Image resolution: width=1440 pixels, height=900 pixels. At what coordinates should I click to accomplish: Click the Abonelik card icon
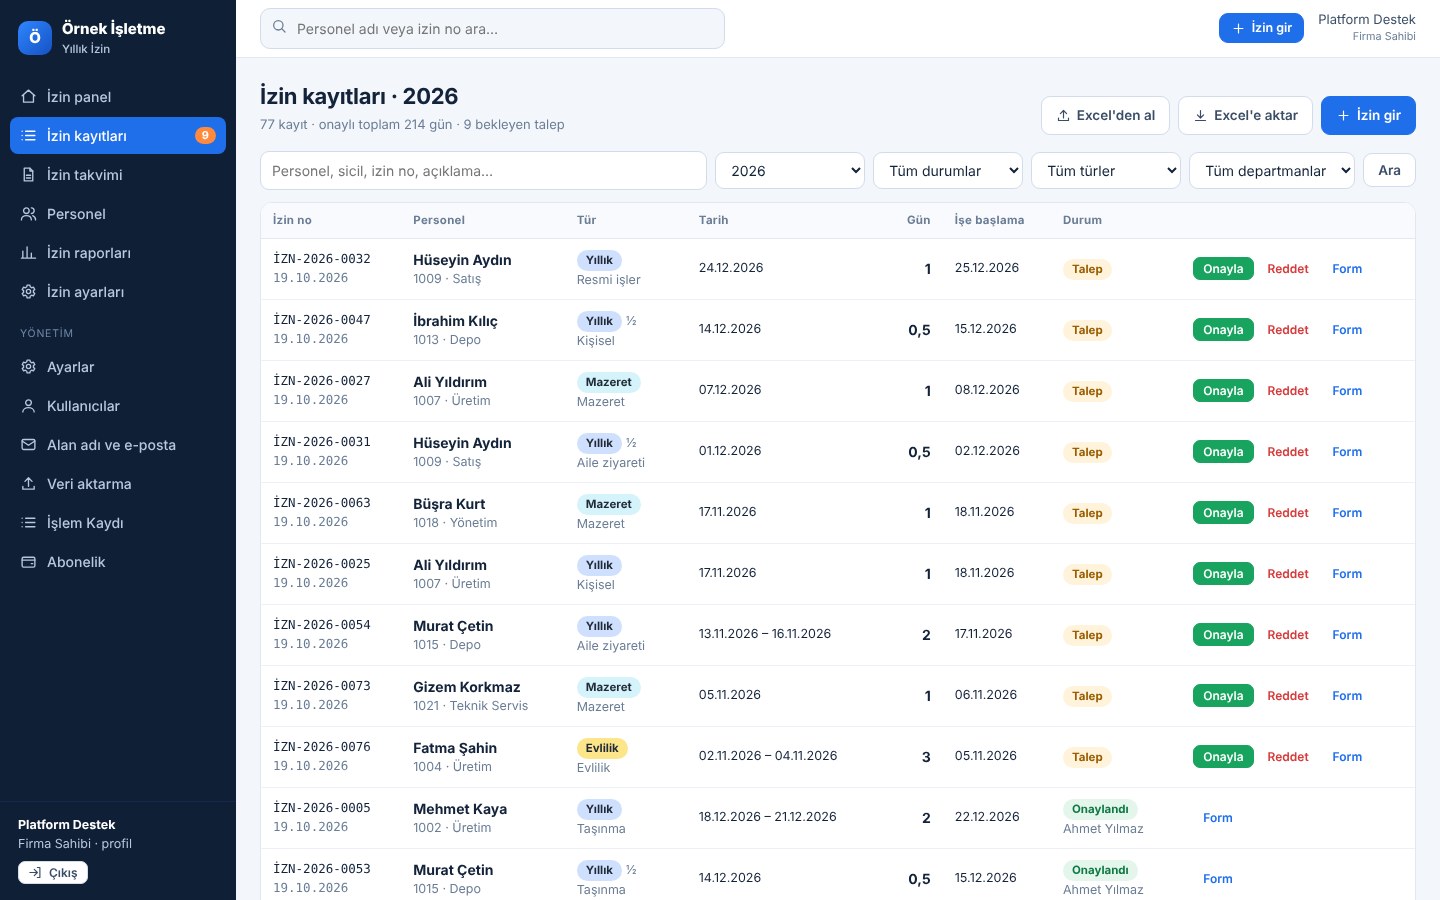point(29,562)
